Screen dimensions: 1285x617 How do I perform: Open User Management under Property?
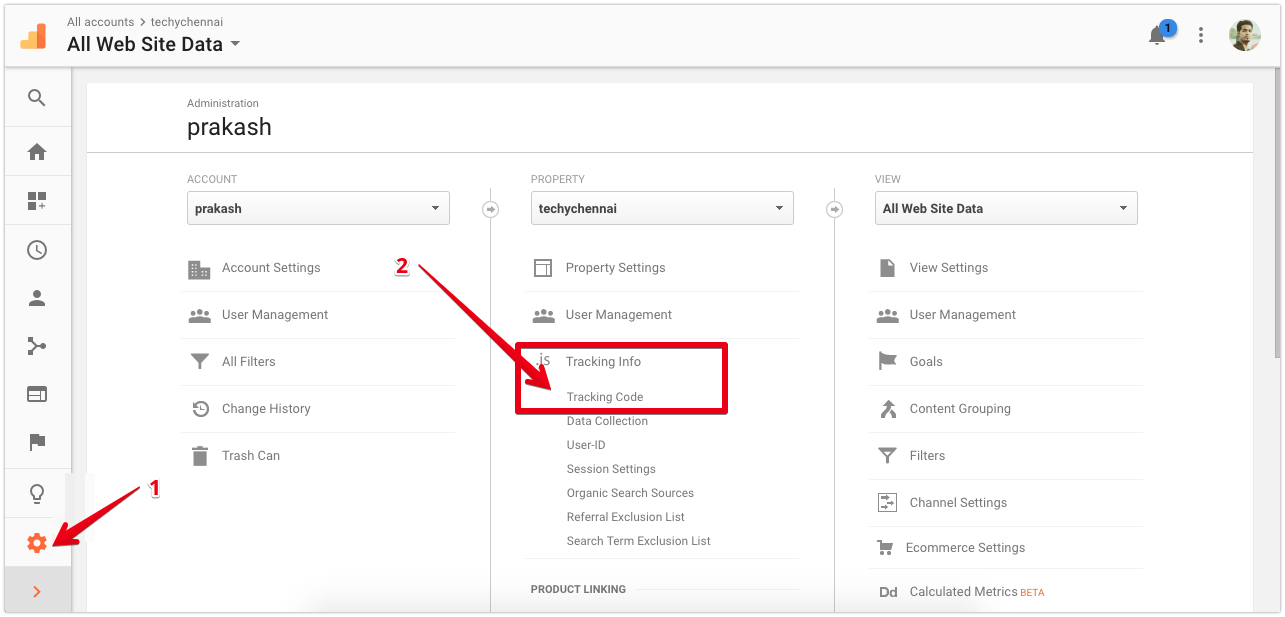coord(619,315)
